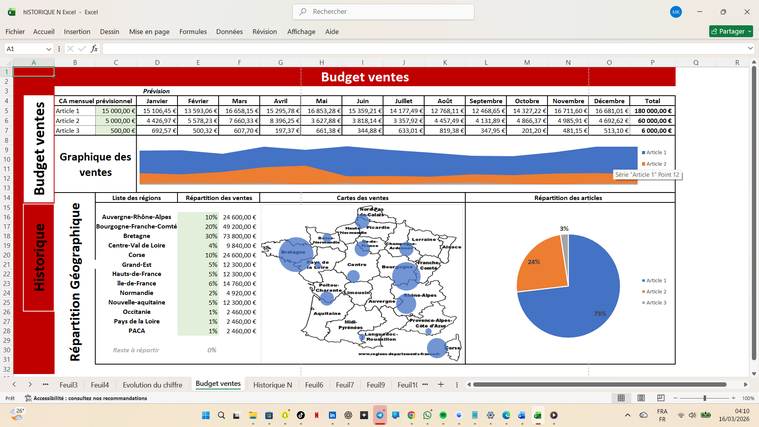Screen dimensions: 759x427
Task: Add a new sheet with plus icon
Action: 440,384
